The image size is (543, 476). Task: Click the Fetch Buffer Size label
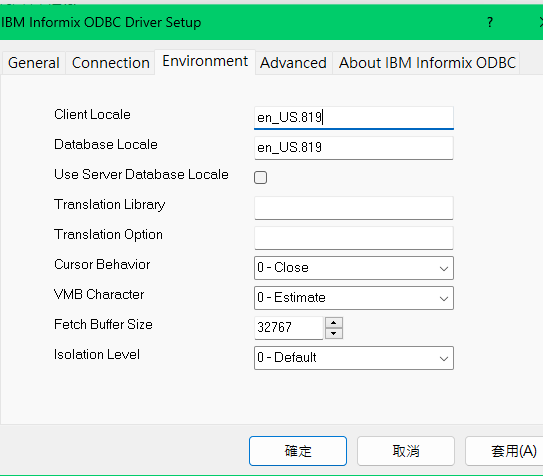tap(103, 324)
